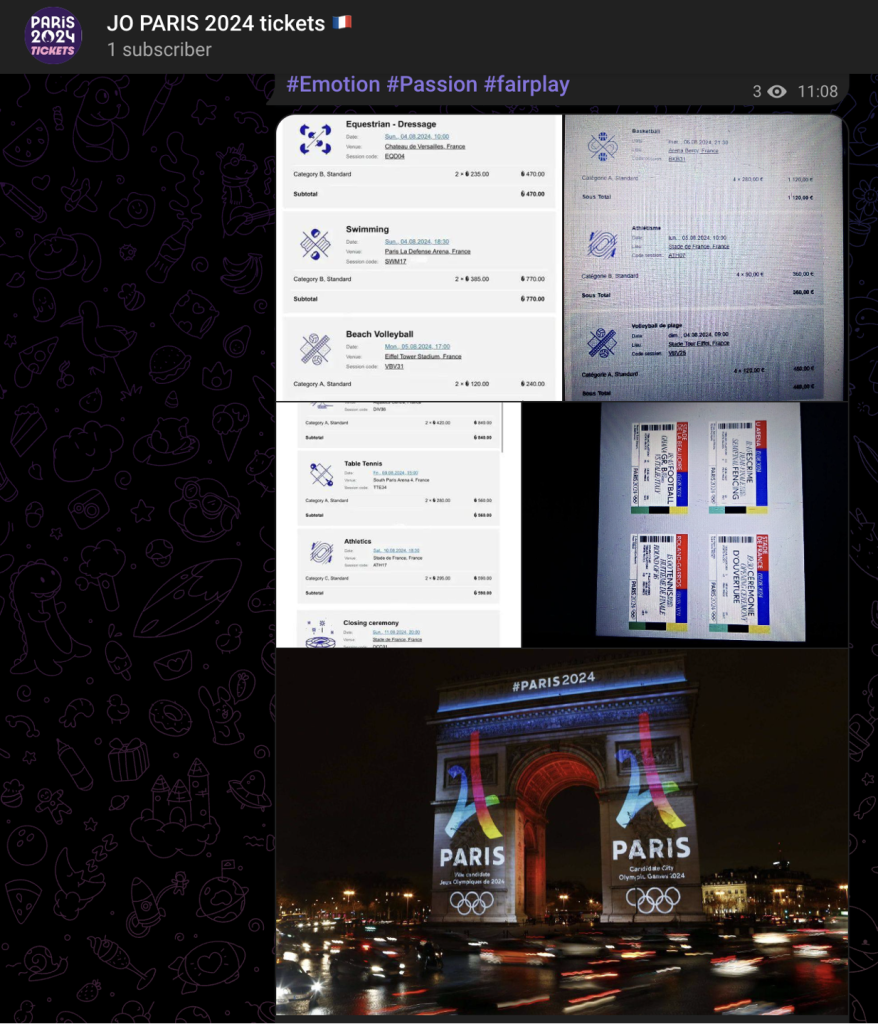
Task: Click the French flag emoji in title
Action: (x=342, y=23)
